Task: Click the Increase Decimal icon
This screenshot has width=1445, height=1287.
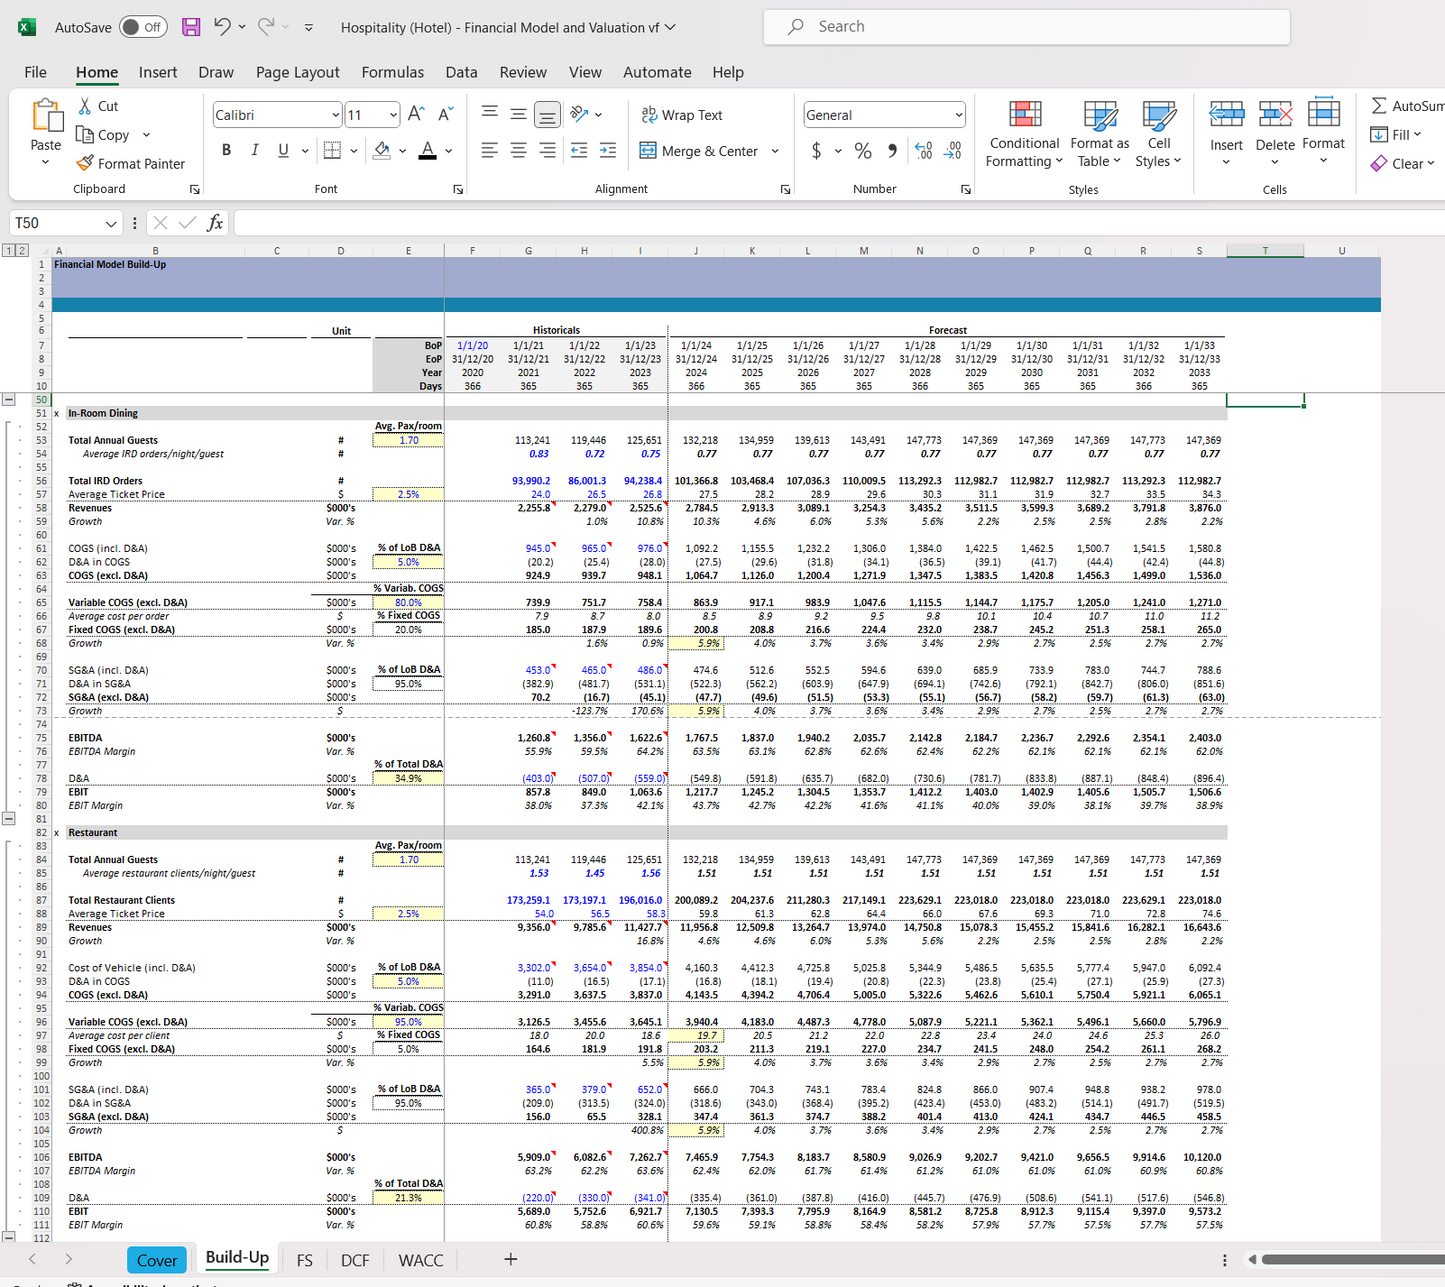Action: point(924,150)
